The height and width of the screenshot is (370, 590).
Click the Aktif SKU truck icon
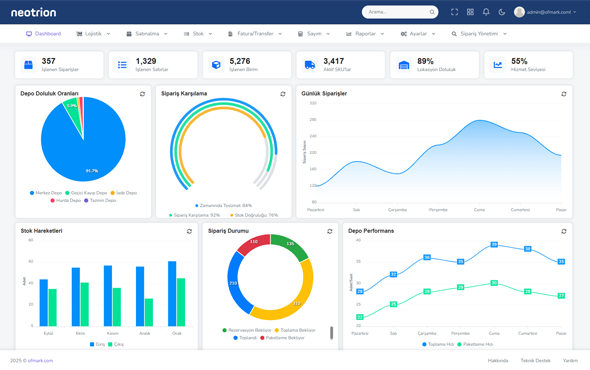[x=310, y=65]
